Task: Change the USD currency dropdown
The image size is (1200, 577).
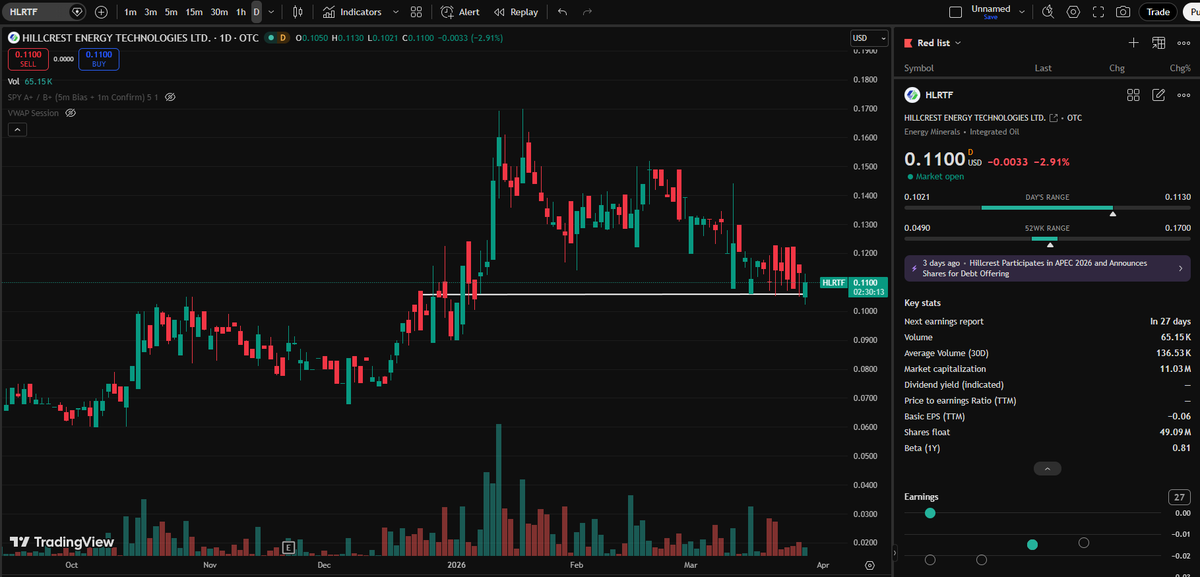Action: click(868, 38)
